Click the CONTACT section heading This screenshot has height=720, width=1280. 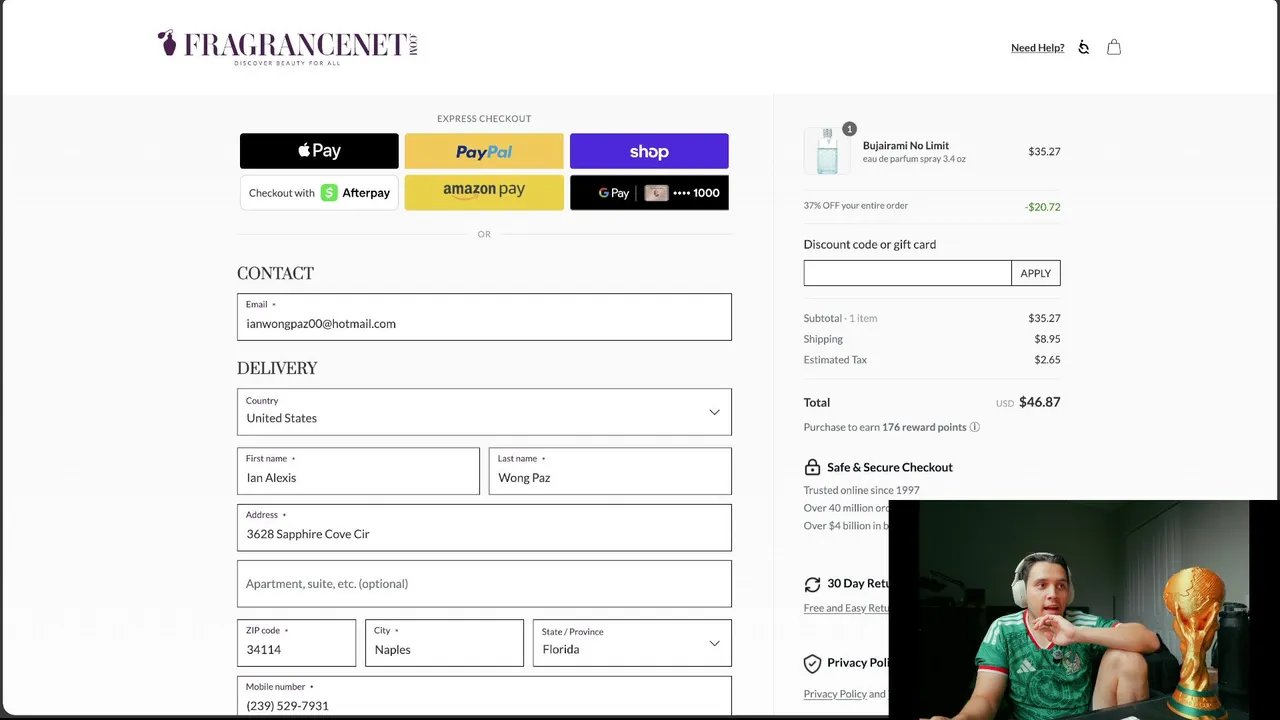(x=275, y=273)
